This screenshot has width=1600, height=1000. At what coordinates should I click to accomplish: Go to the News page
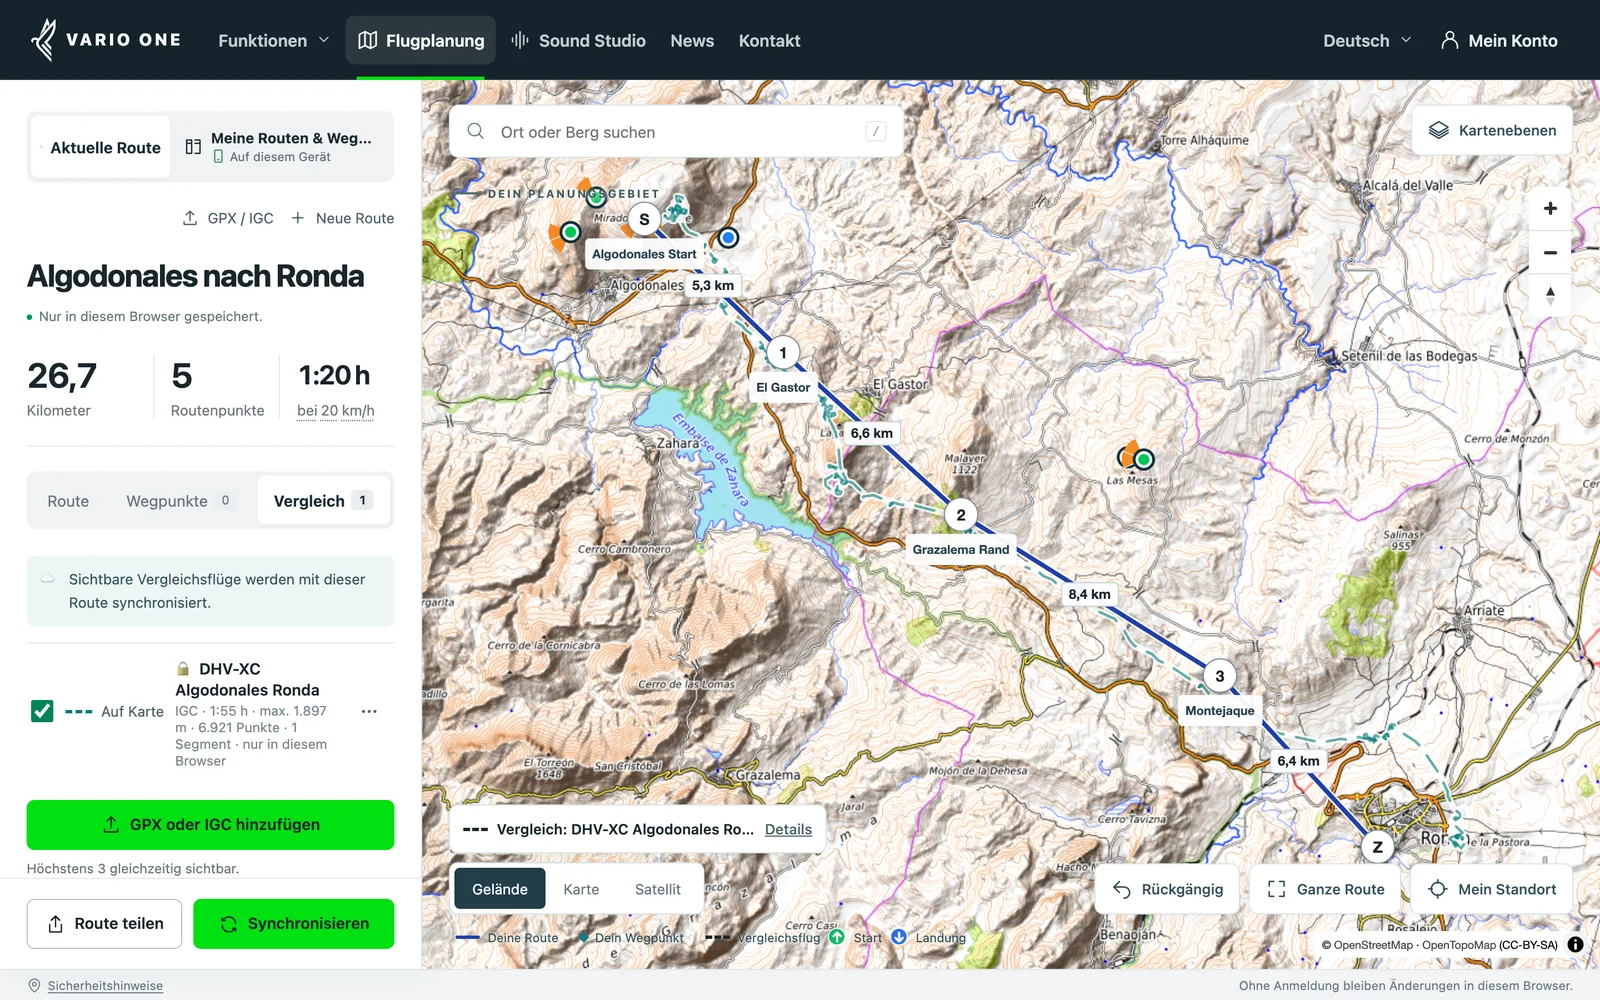click(692, 40)
